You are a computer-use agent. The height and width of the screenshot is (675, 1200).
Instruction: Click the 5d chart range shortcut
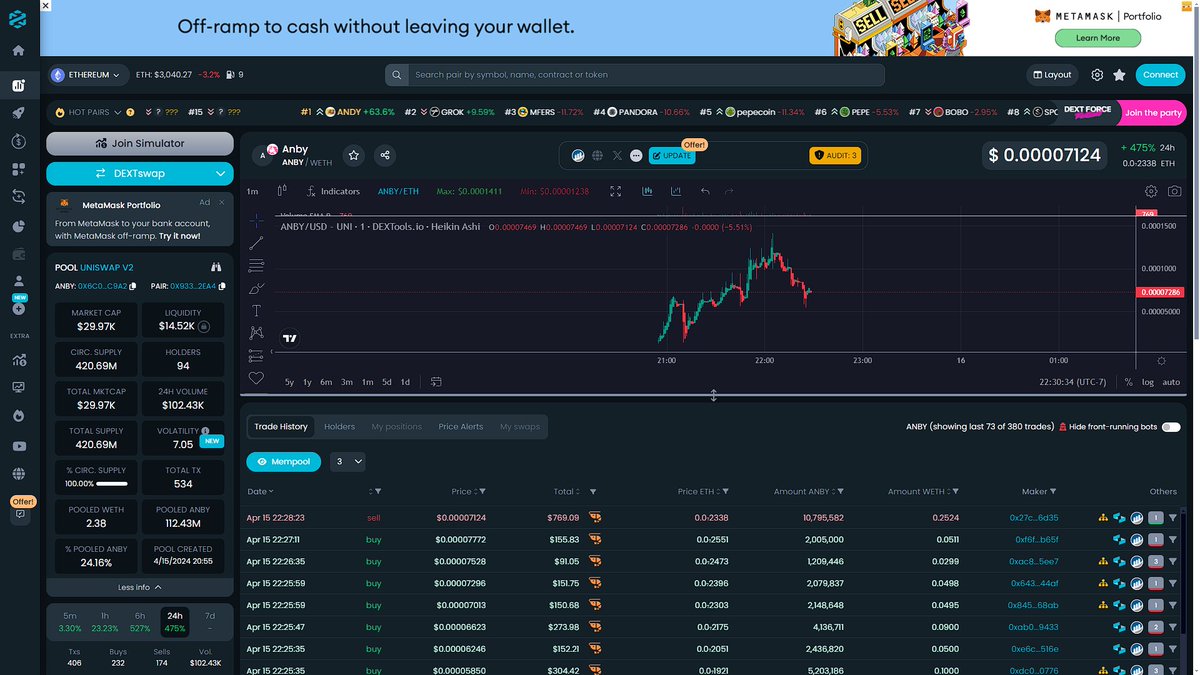[x=387, y=382]
